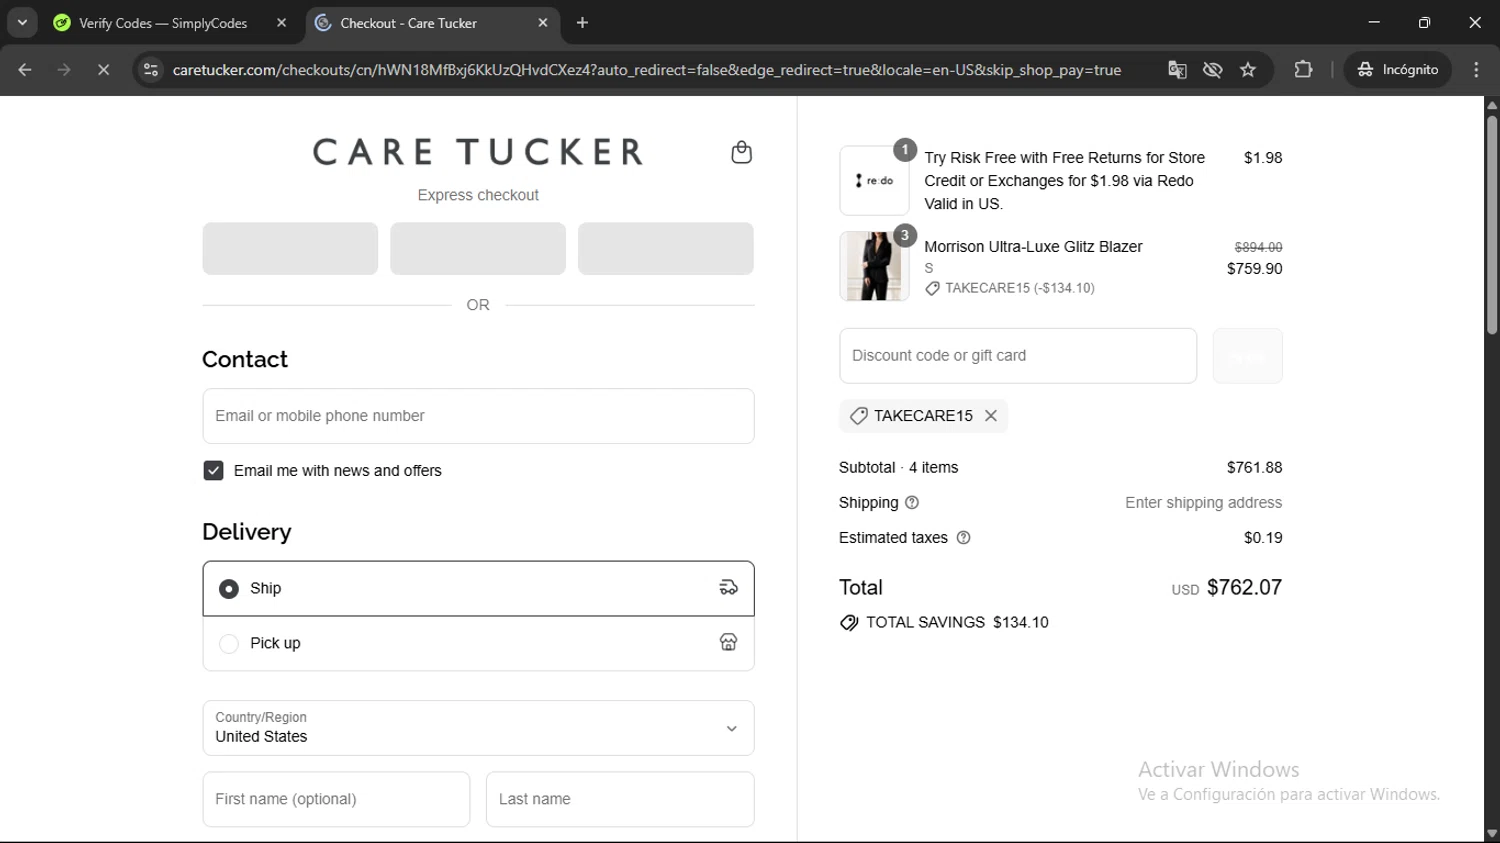The height and width of the screenshot is (843, 1500).
Task: Click the TOTAL SAVINGS tag icon
Action: click(x=849, y=623)
